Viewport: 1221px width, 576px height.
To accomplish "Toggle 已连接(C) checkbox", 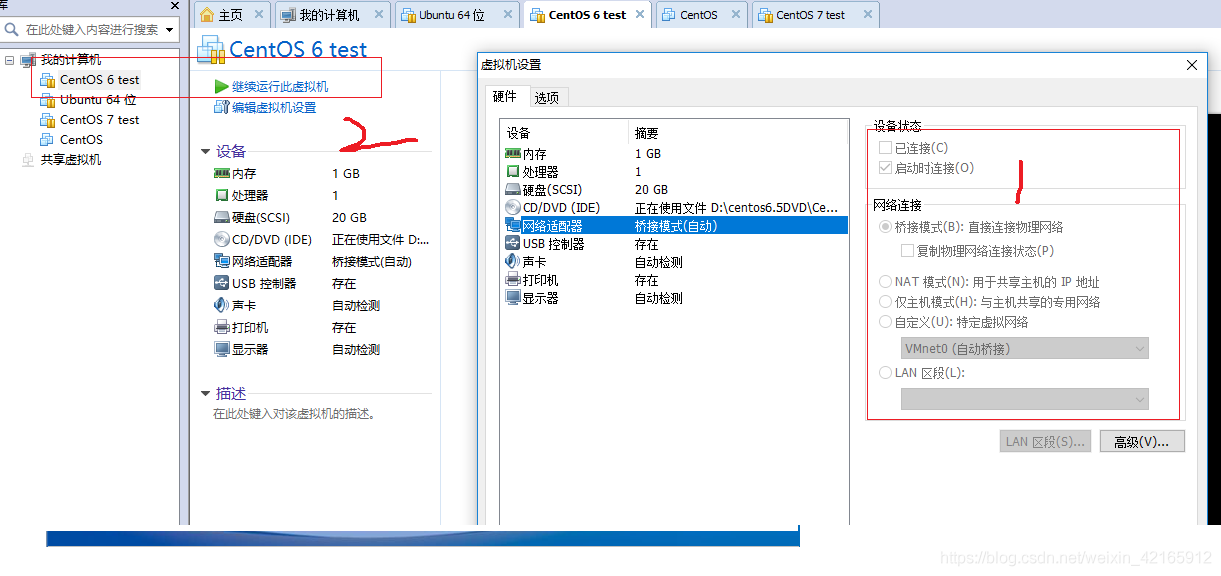I will tap(885, 148).
